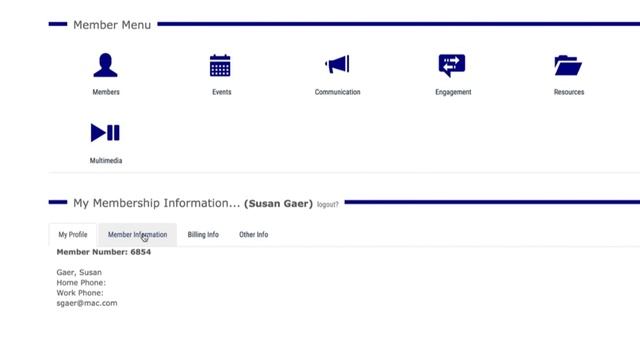Image resolution: width=640 pixels, height=360 pixels.
Task: Open the Members person icon
Action: pyautogui.click(x=105, y=65)
